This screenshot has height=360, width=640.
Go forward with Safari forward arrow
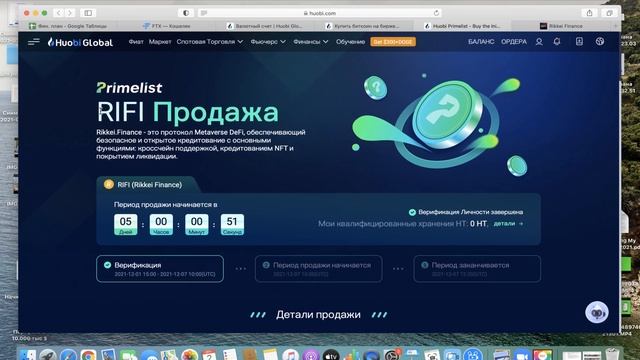pos(70,13)
